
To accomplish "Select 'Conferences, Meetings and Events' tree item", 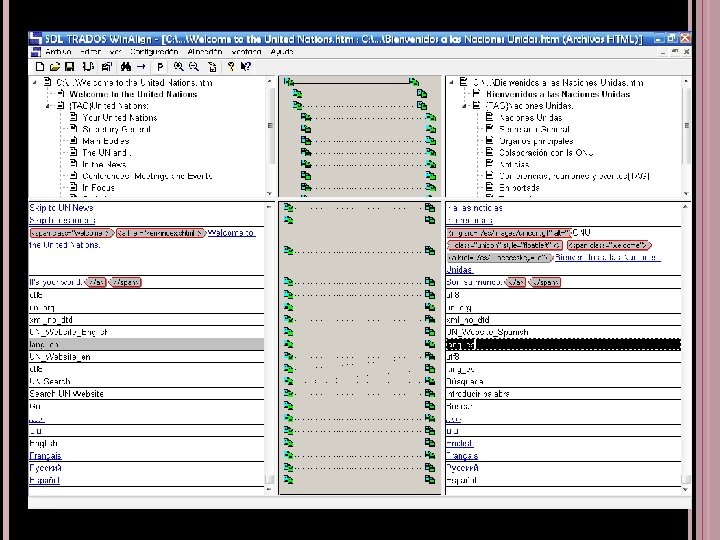I will [x=147, y=176].
